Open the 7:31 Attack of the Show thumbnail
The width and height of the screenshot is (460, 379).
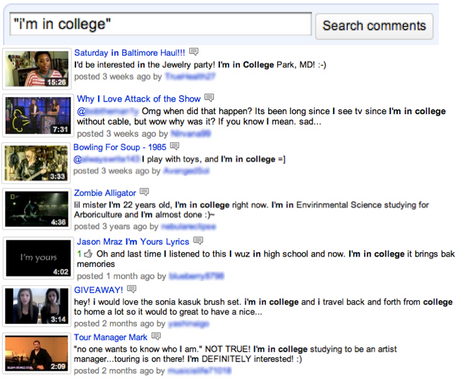tap(38, 116)
